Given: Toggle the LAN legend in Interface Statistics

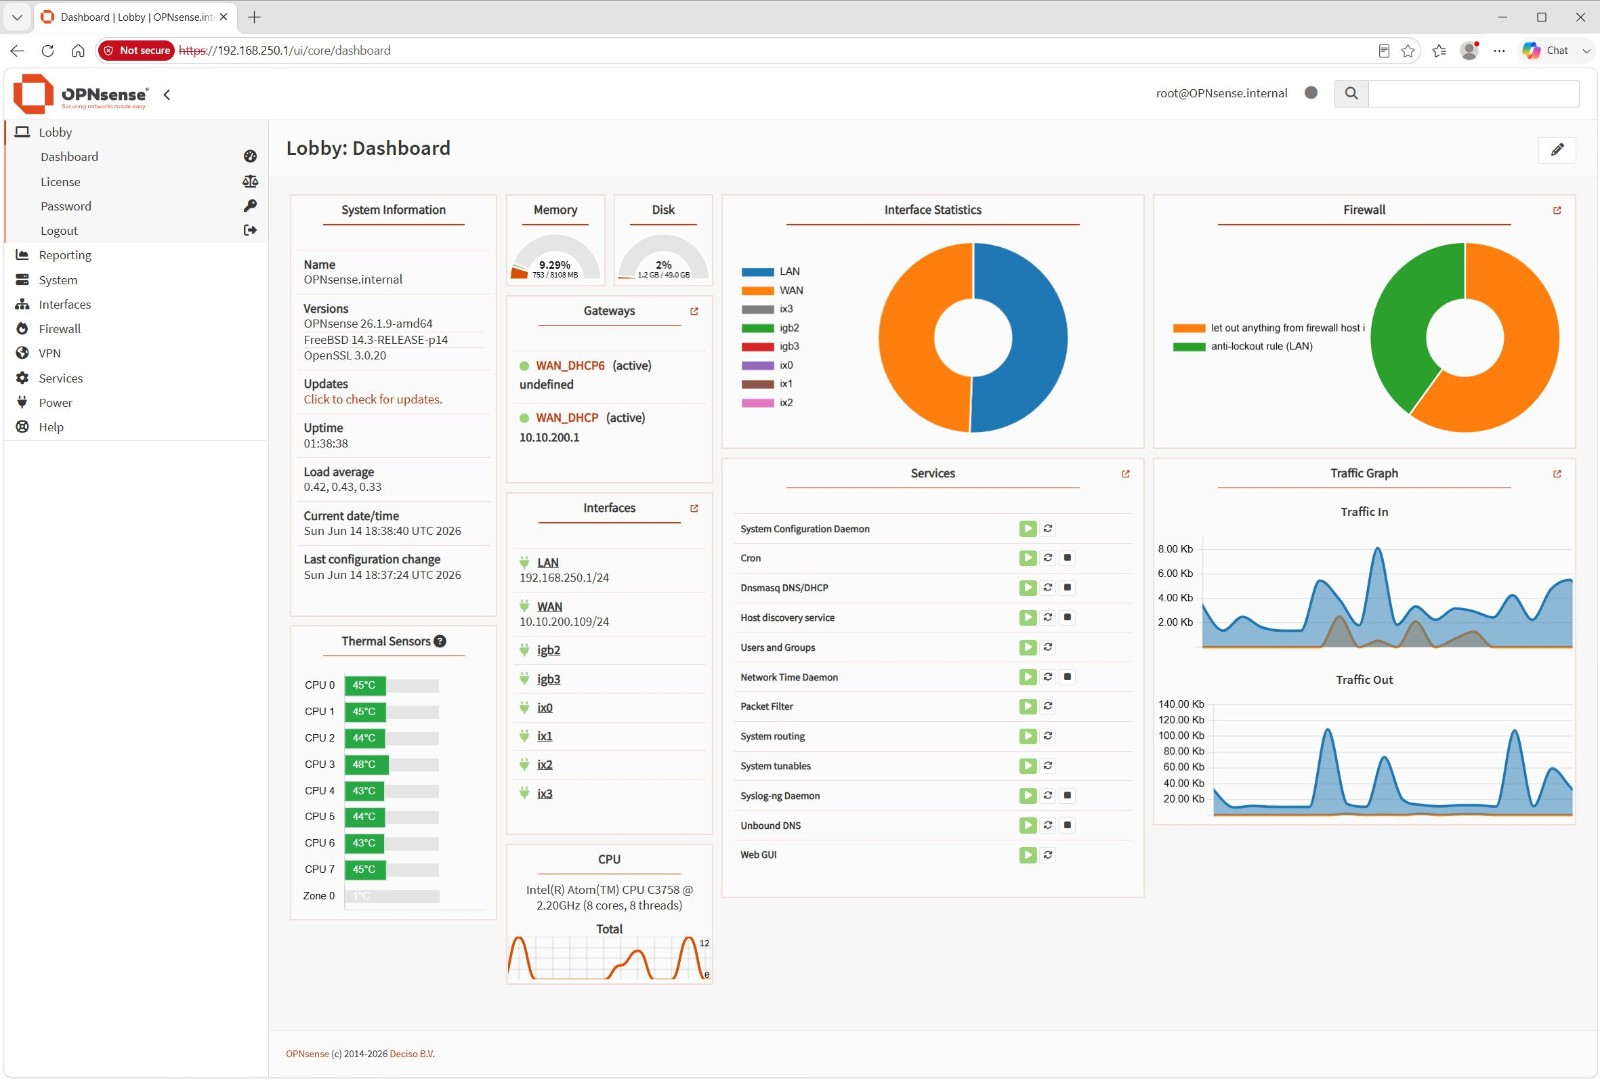Looking at the screenshot, I should point(771,272).
